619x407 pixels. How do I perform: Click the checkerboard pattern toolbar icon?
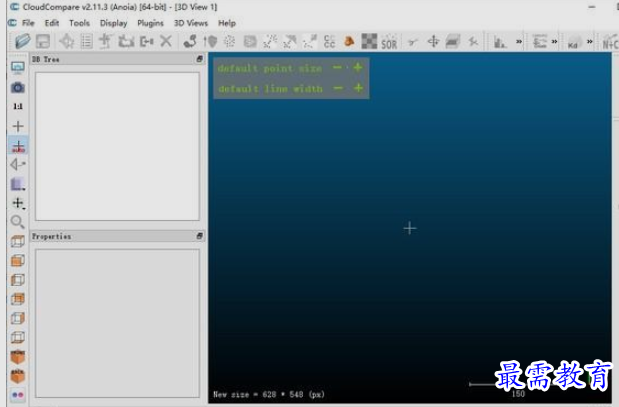tap(369, 41)
